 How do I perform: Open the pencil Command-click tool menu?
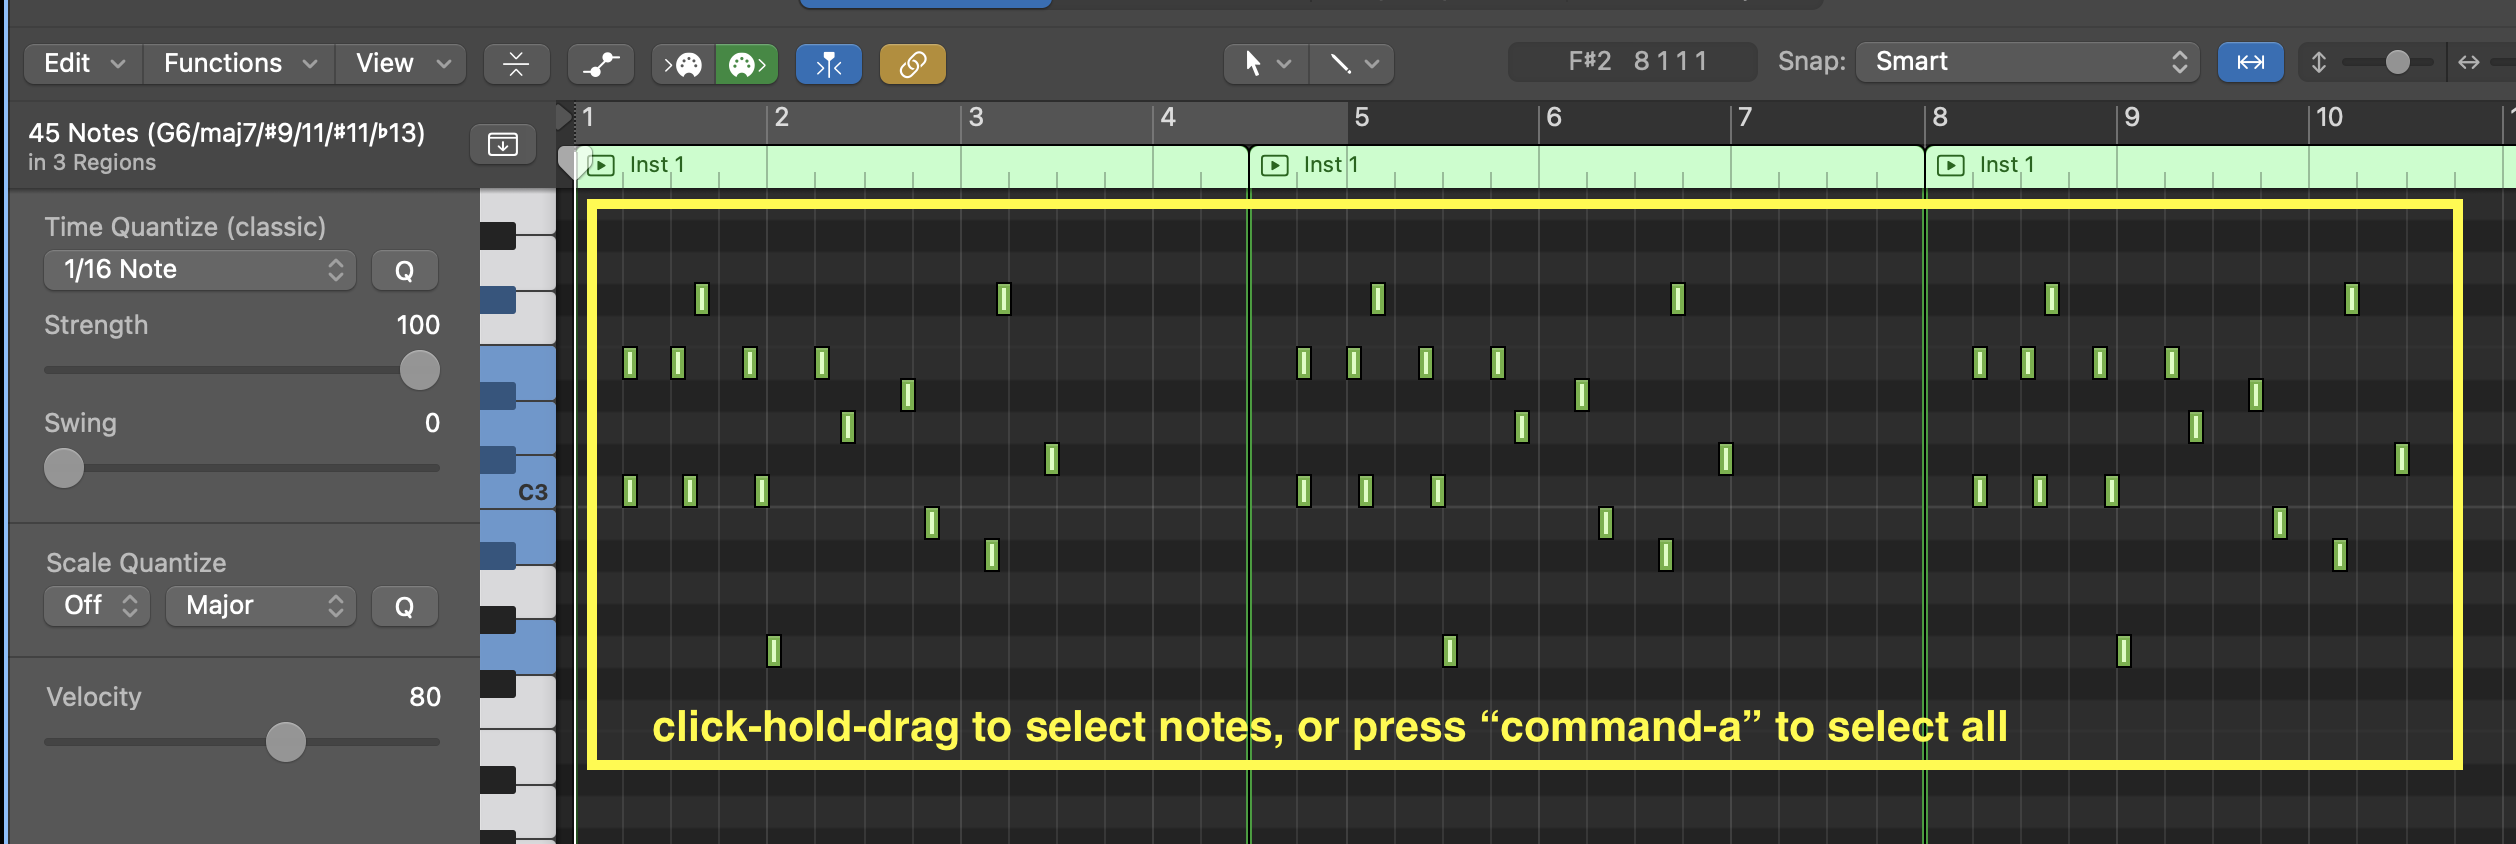tap(1352, 64)
